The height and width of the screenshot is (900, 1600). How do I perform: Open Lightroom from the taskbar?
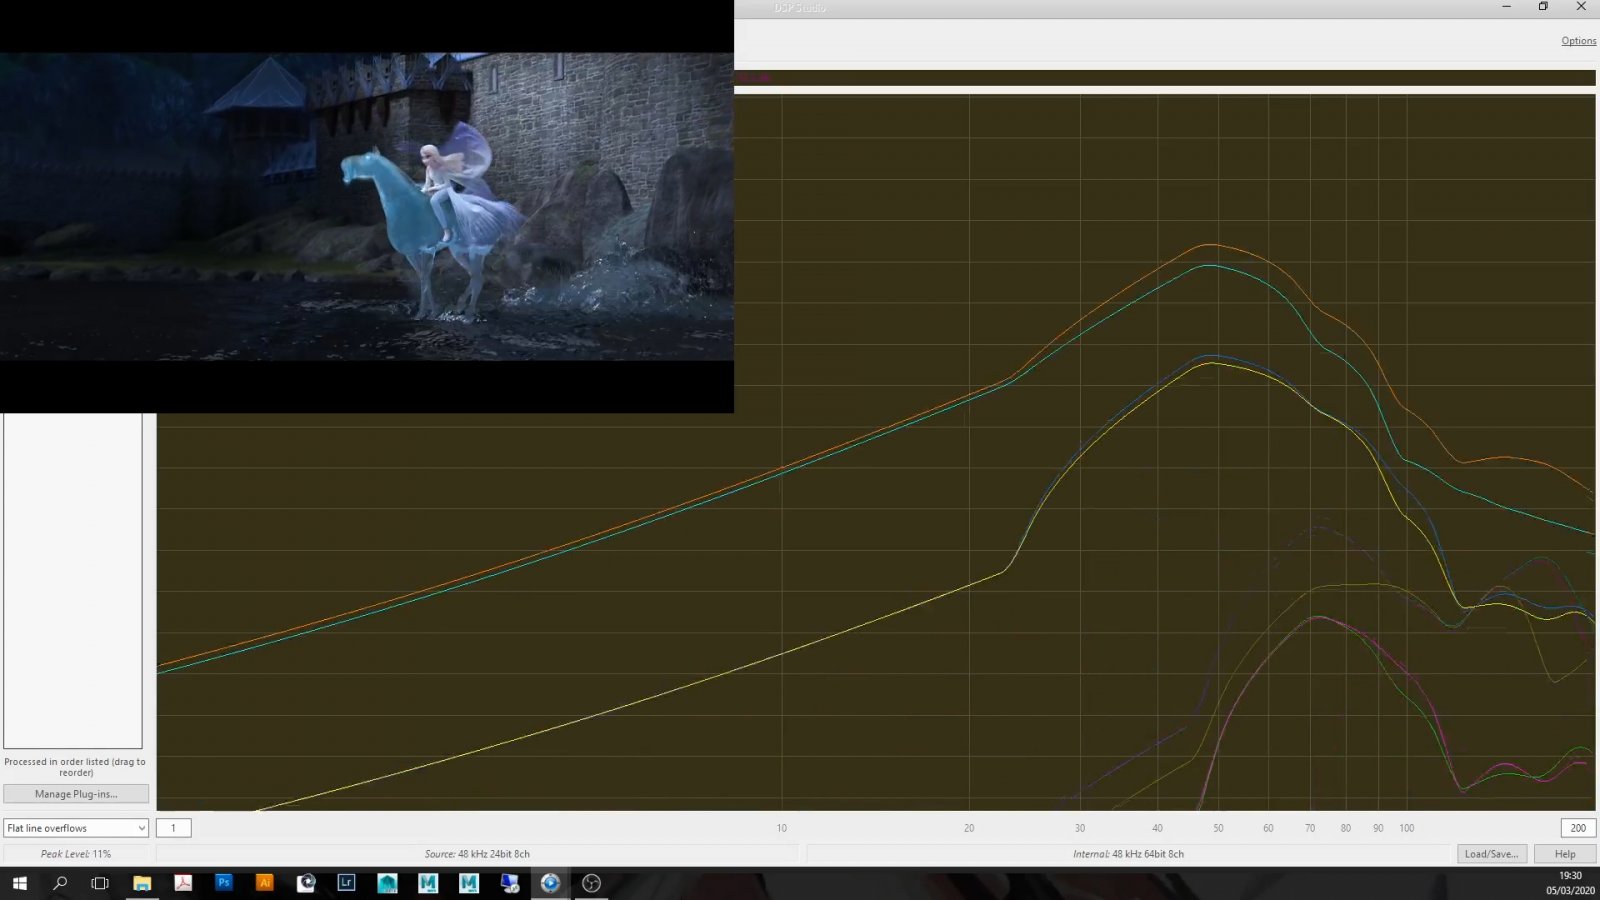[347, 883]
